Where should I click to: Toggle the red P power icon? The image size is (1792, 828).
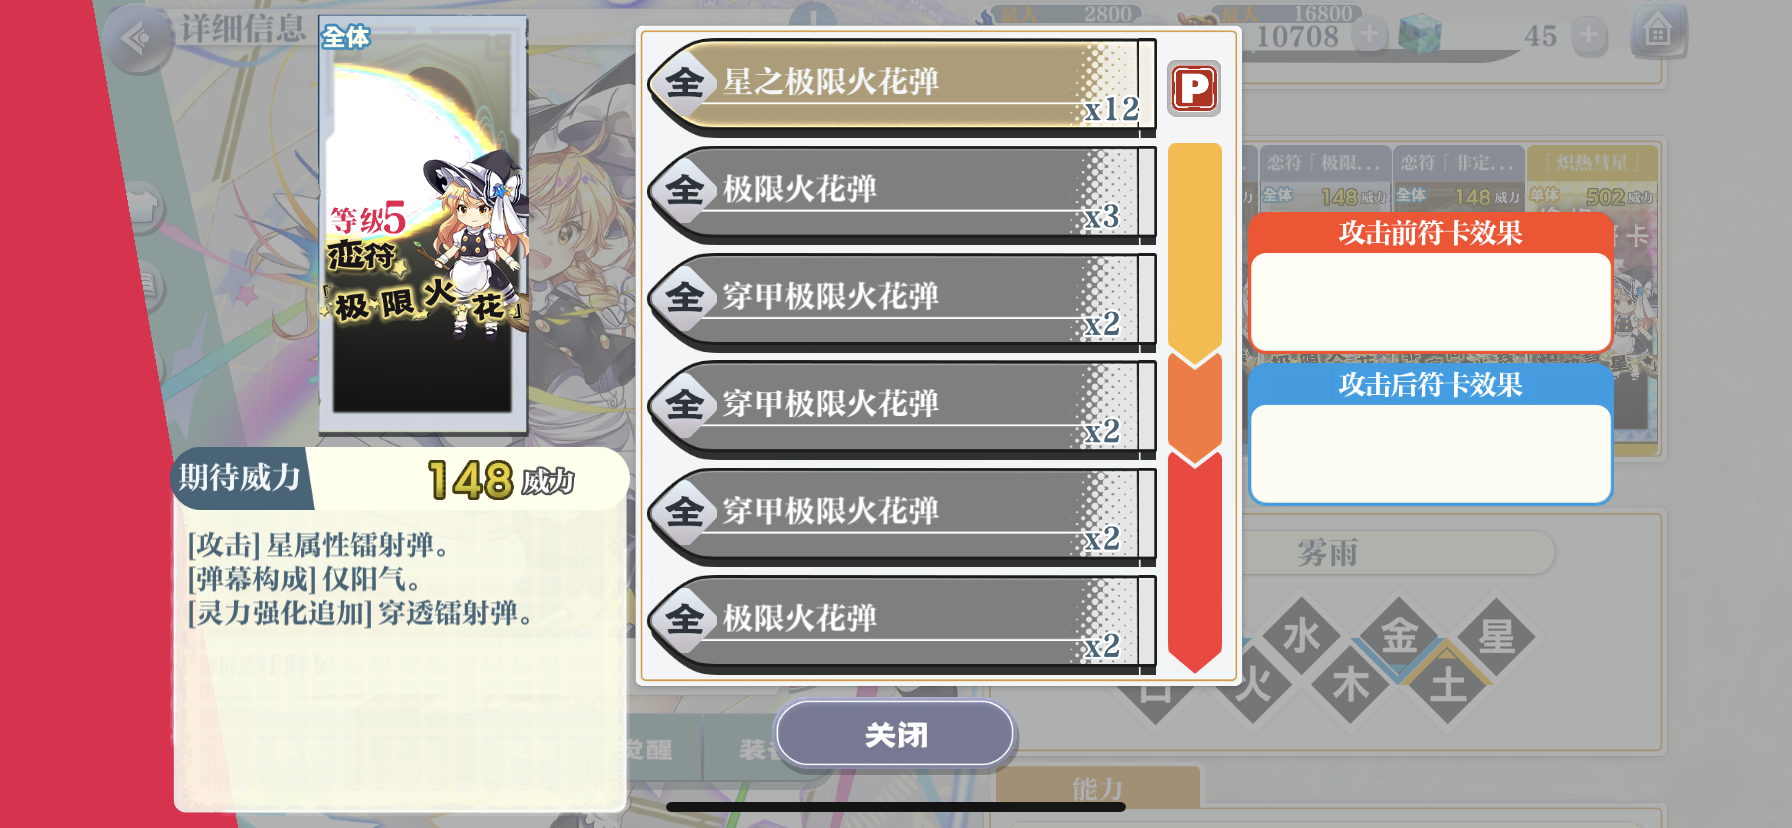[1194, 88]
